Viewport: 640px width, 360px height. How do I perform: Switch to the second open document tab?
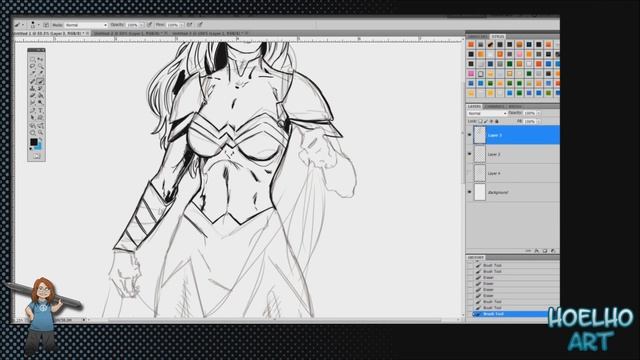(129, 33)
